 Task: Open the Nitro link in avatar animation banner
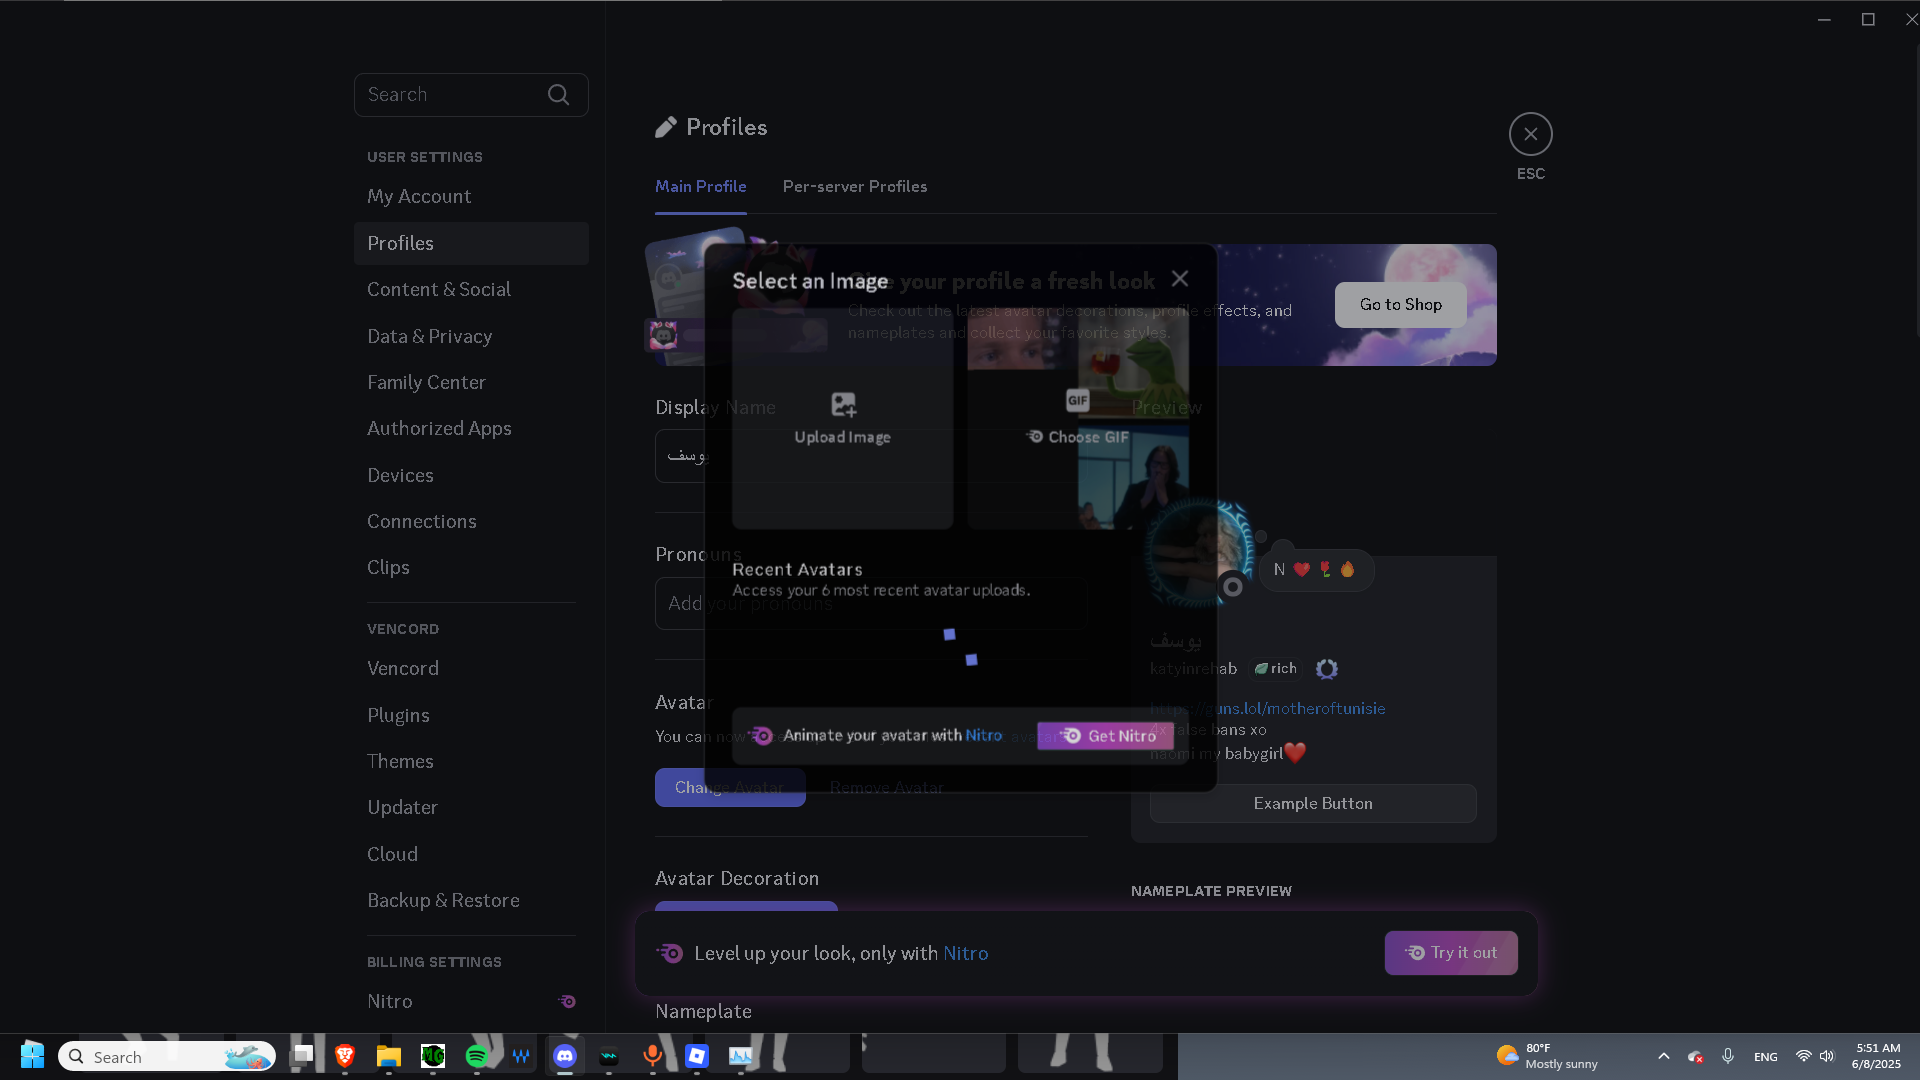(x=983, y=735)
